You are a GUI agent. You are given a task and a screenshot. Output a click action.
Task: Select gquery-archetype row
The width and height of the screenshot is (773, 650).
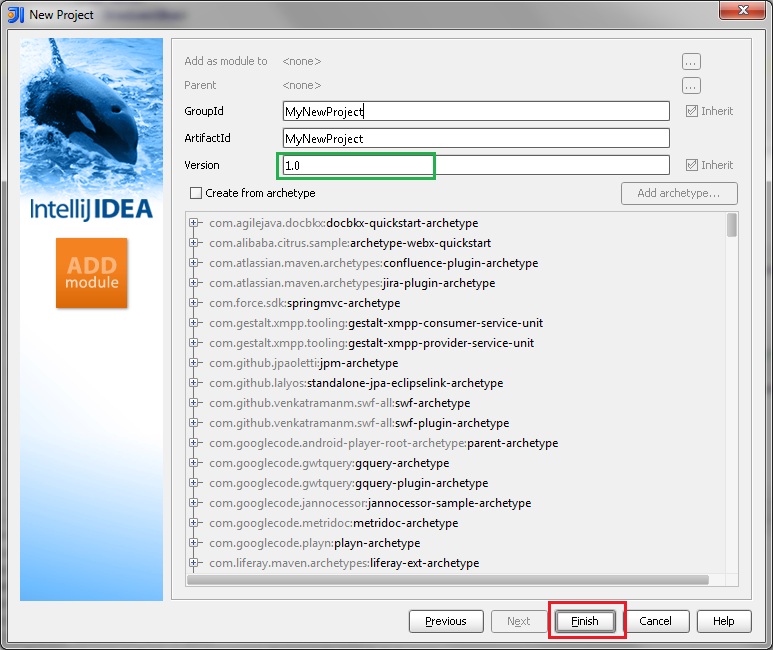tap(329, 463)
